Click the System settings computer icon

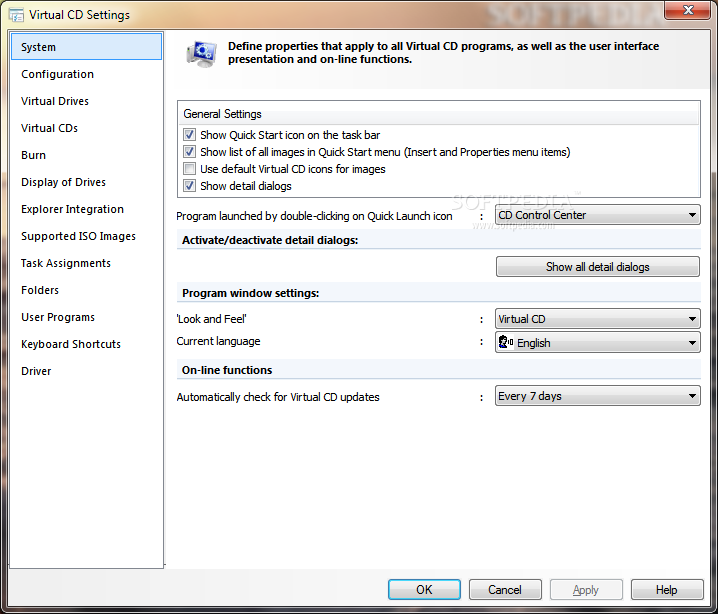pyautogui.click(x=201, y=54)
